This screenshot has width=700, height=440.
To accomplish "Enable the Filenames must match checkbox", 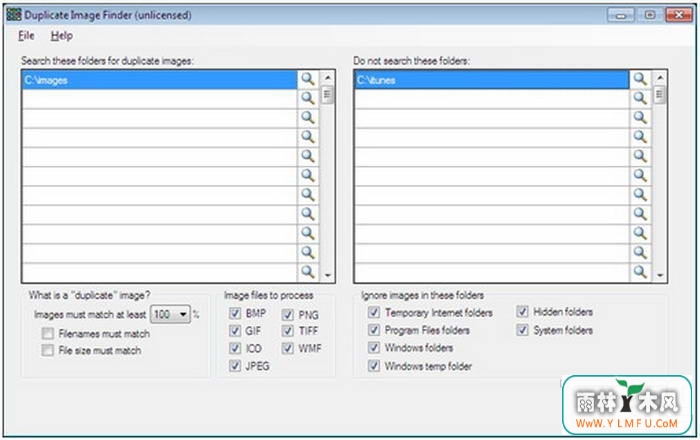I will [x=48, y=333].
